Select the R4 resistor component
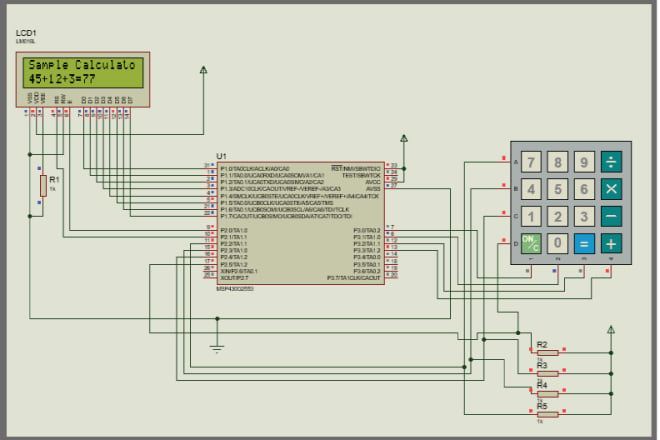The height and width of the screenshot is (440, 660). (x=548, y=394)
